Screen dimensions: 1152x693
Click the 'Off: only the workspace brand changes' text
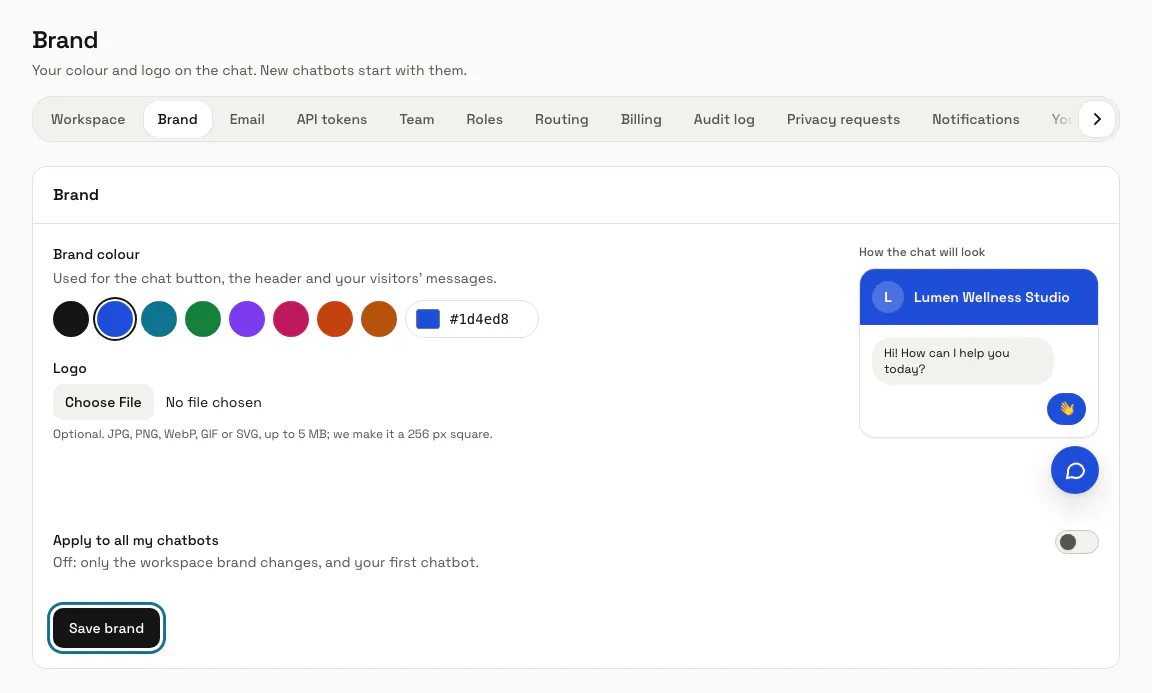click(x=266, y=562)
